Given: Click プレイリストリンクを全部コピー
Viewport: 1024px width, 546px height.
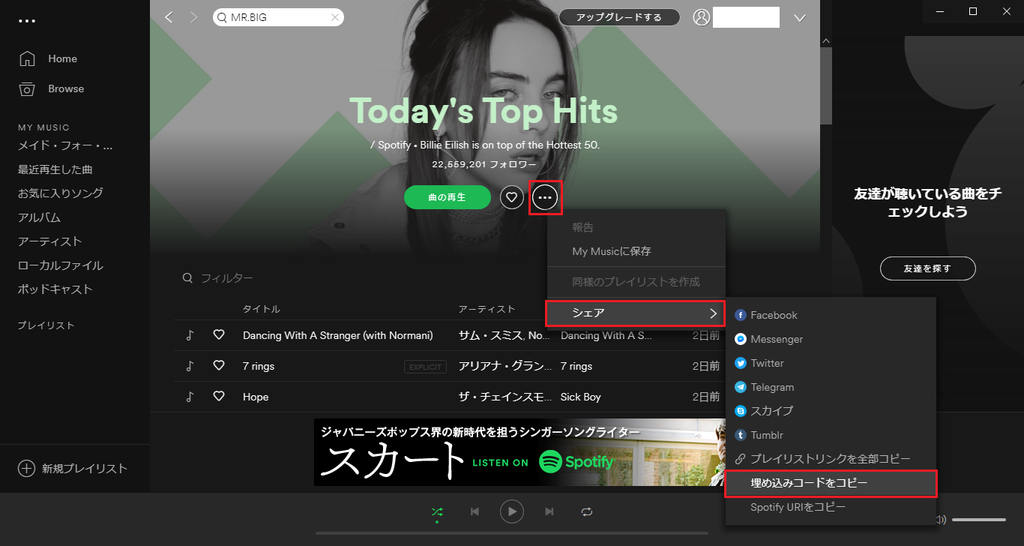Looking at the screenshot, I should tap(831, 459).
